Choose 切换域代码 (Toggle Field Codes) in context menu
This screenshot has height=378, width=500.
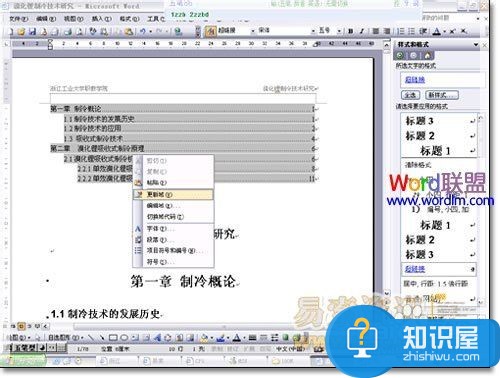[x=173, y=217]
